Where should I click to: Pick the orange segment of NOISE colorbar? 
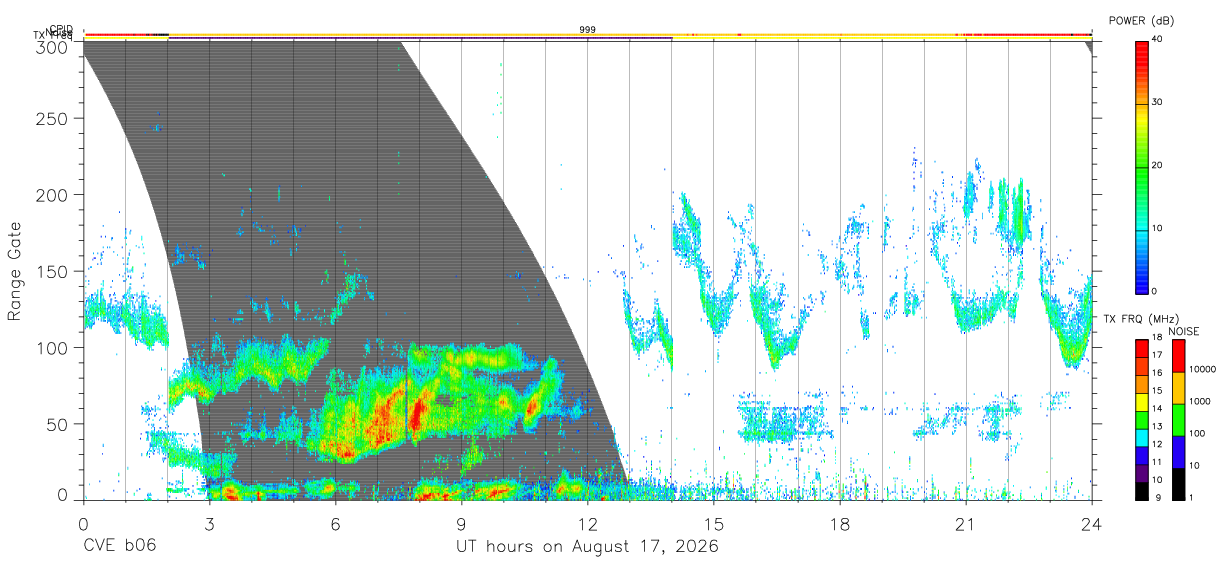coord(1179,388)
